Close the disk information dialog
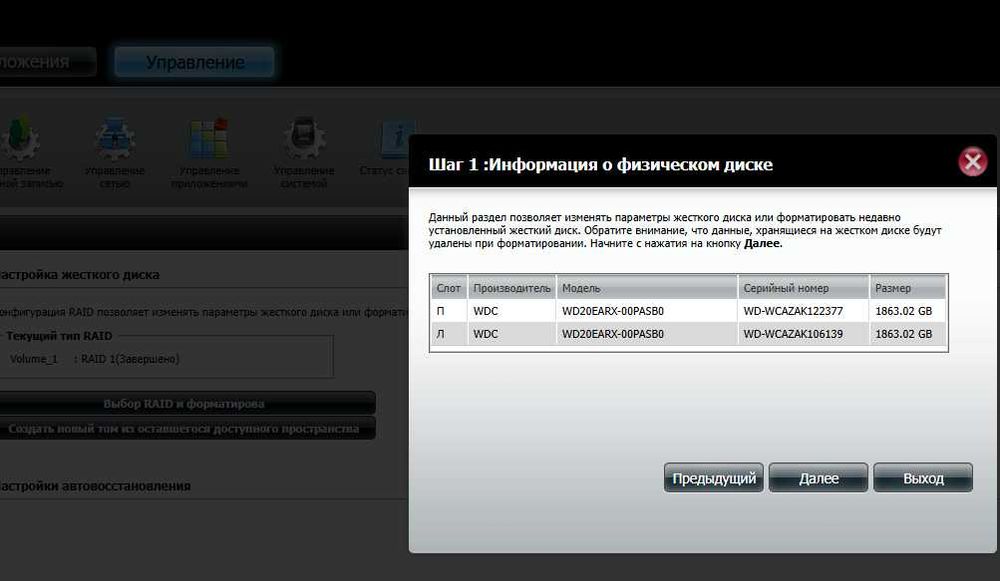Screen dimensions: 1000x581 click(973, 161)
